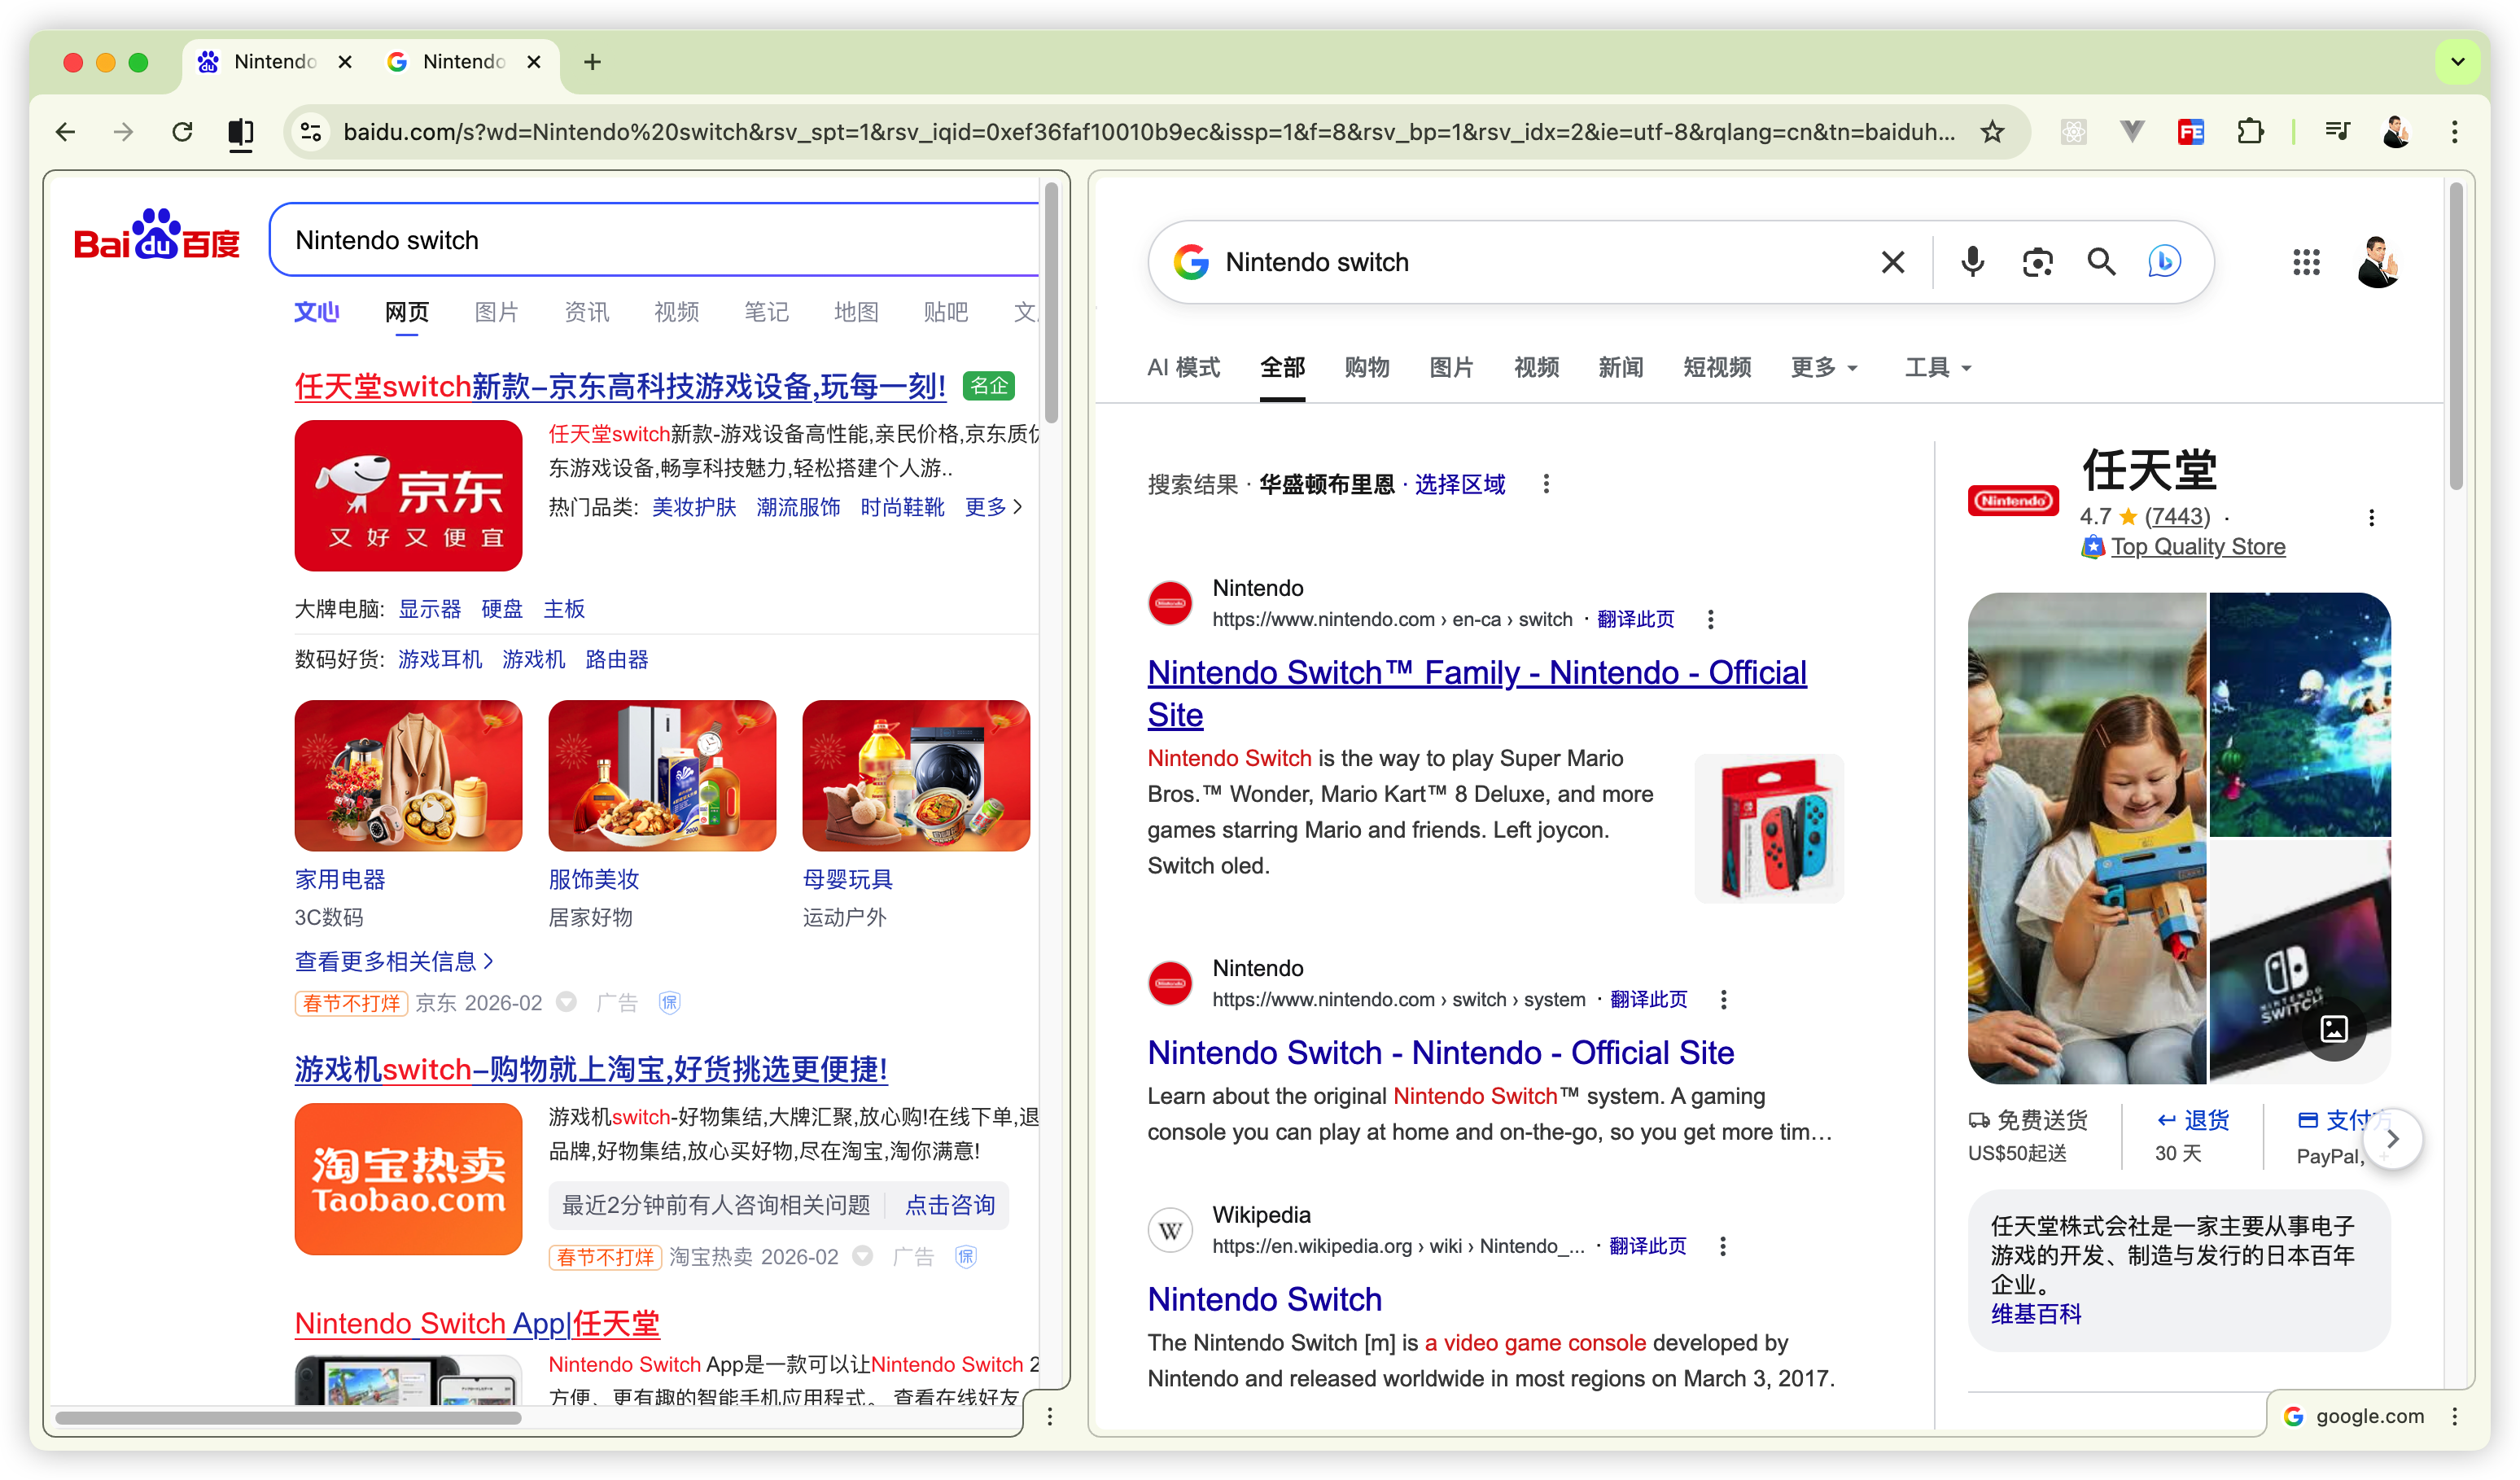Screen dimensions: 2520x1480
Task: Click Google magnifier search icon
Action: coord(2101,262)
